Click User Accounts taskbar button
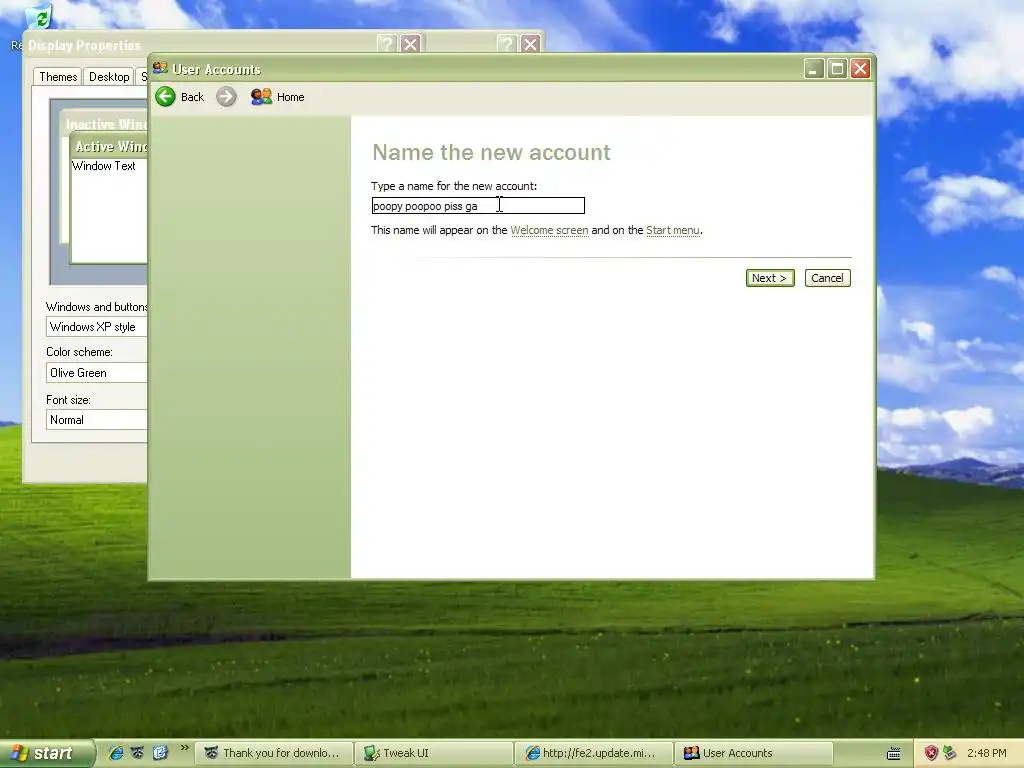 754,753
